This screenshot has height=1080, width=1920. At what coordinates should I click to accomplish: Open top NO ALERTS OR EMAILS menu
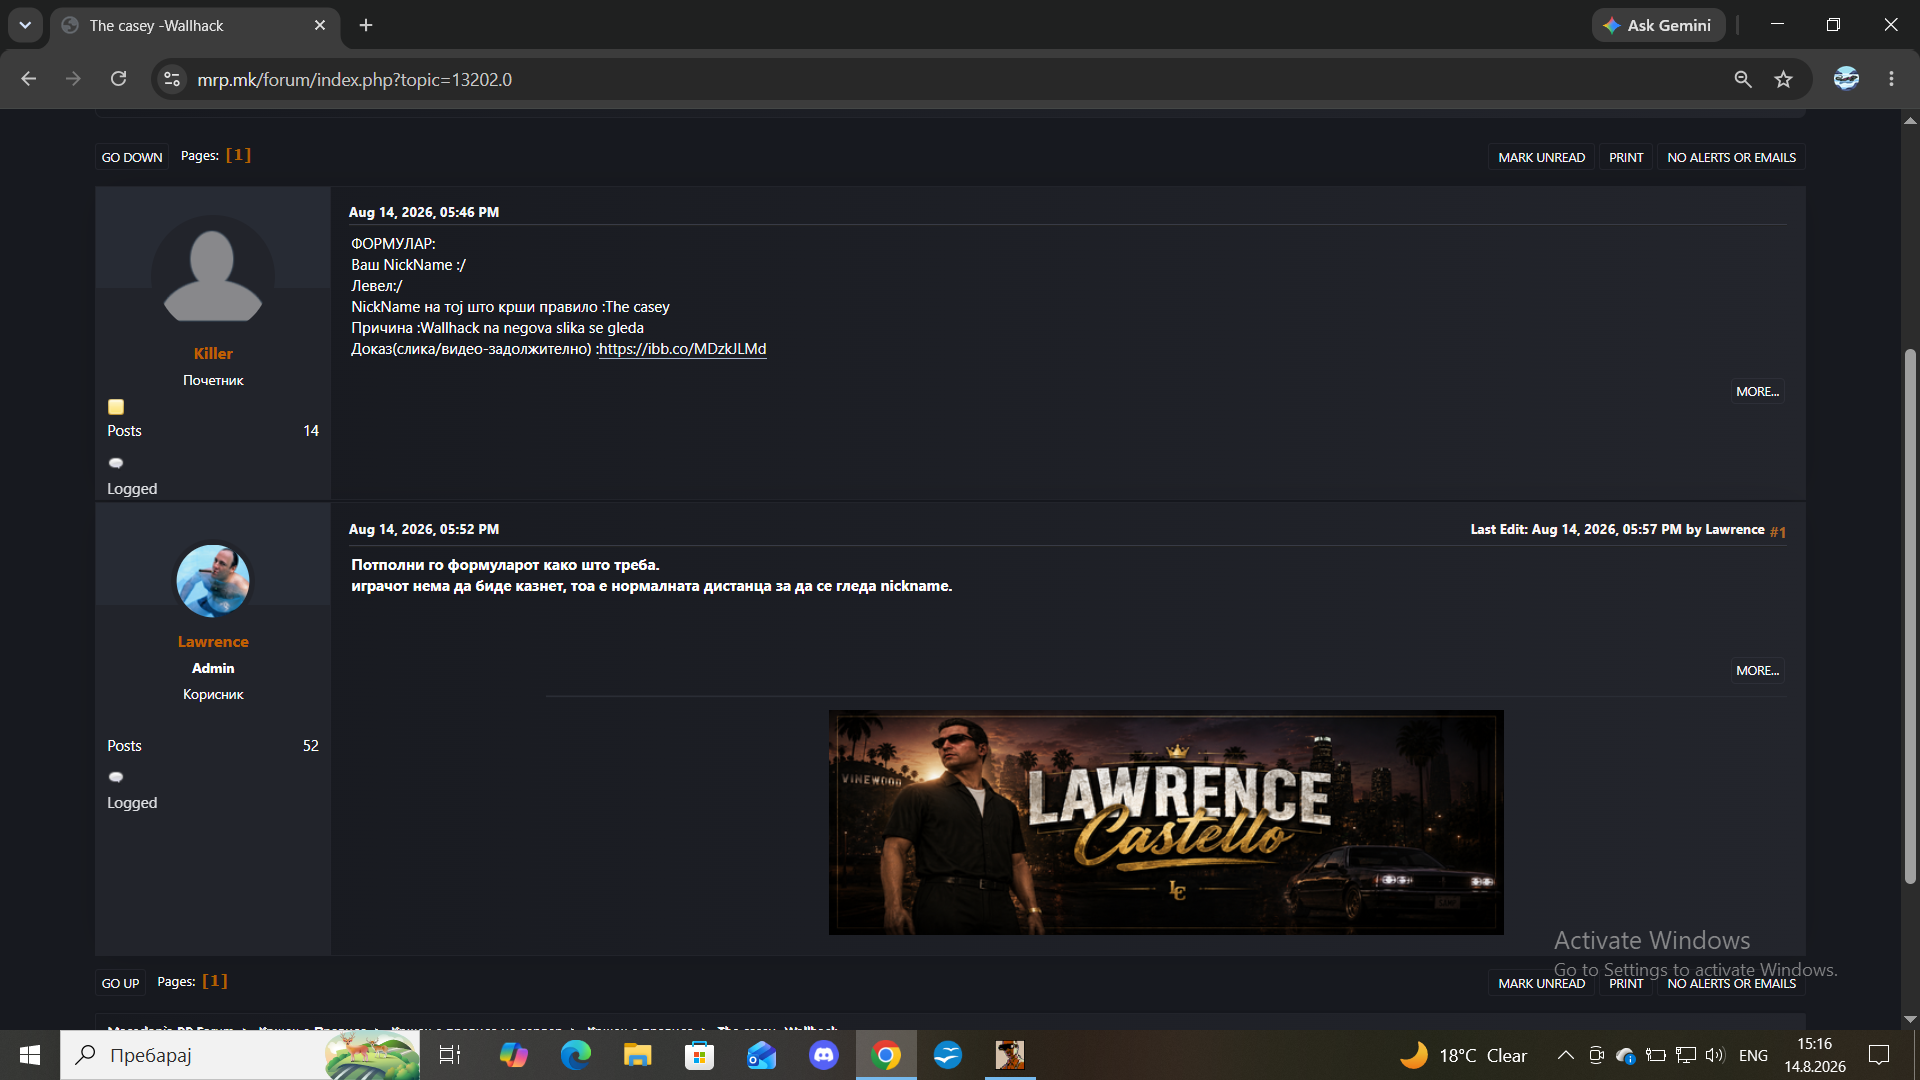(1731, 157)
